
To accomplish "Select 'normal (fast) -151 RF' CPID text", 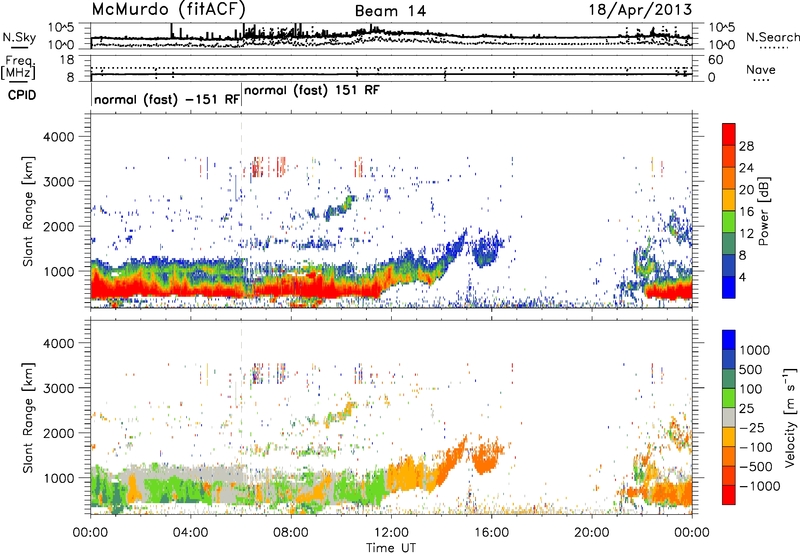I will 167,99.
